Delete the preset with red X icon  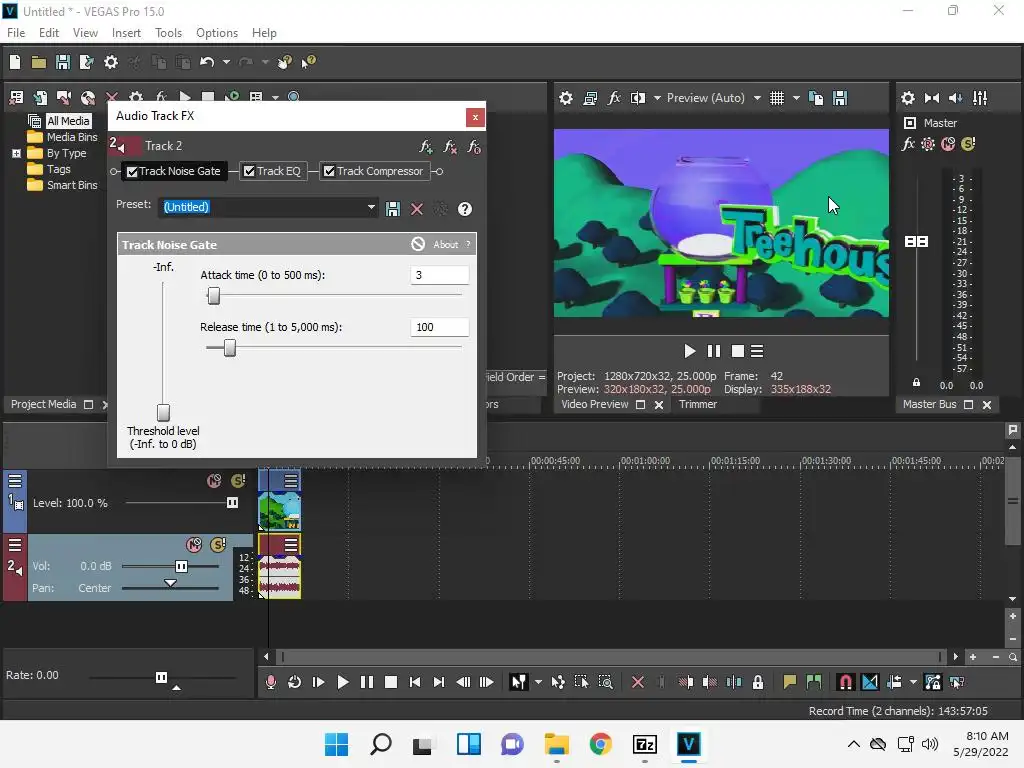[x=417, y=209]
